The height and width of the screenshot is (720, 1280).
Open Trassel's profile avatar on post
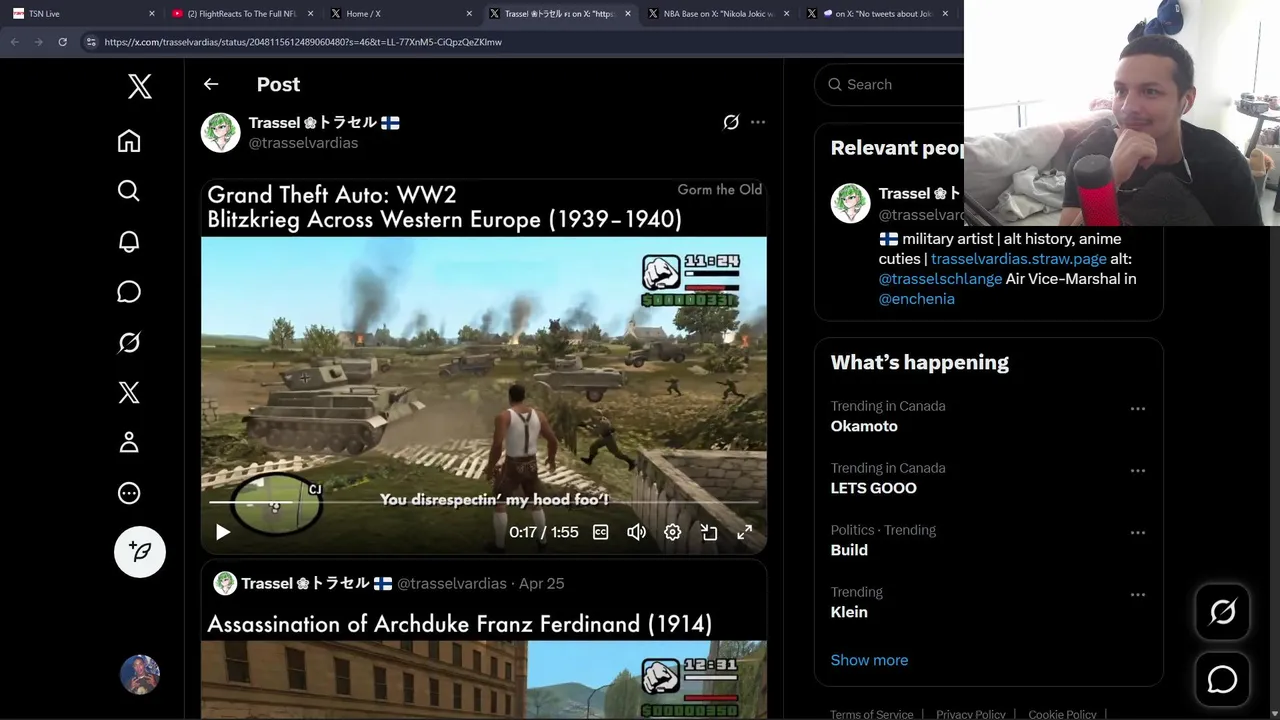pyautogui.click(x=221, y=132)
